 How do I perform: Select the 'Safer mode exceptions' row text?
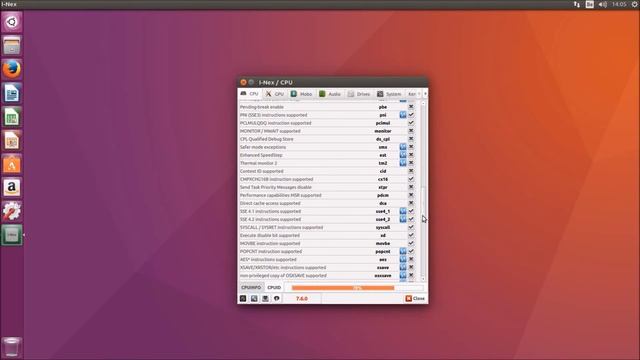(263, 147)
